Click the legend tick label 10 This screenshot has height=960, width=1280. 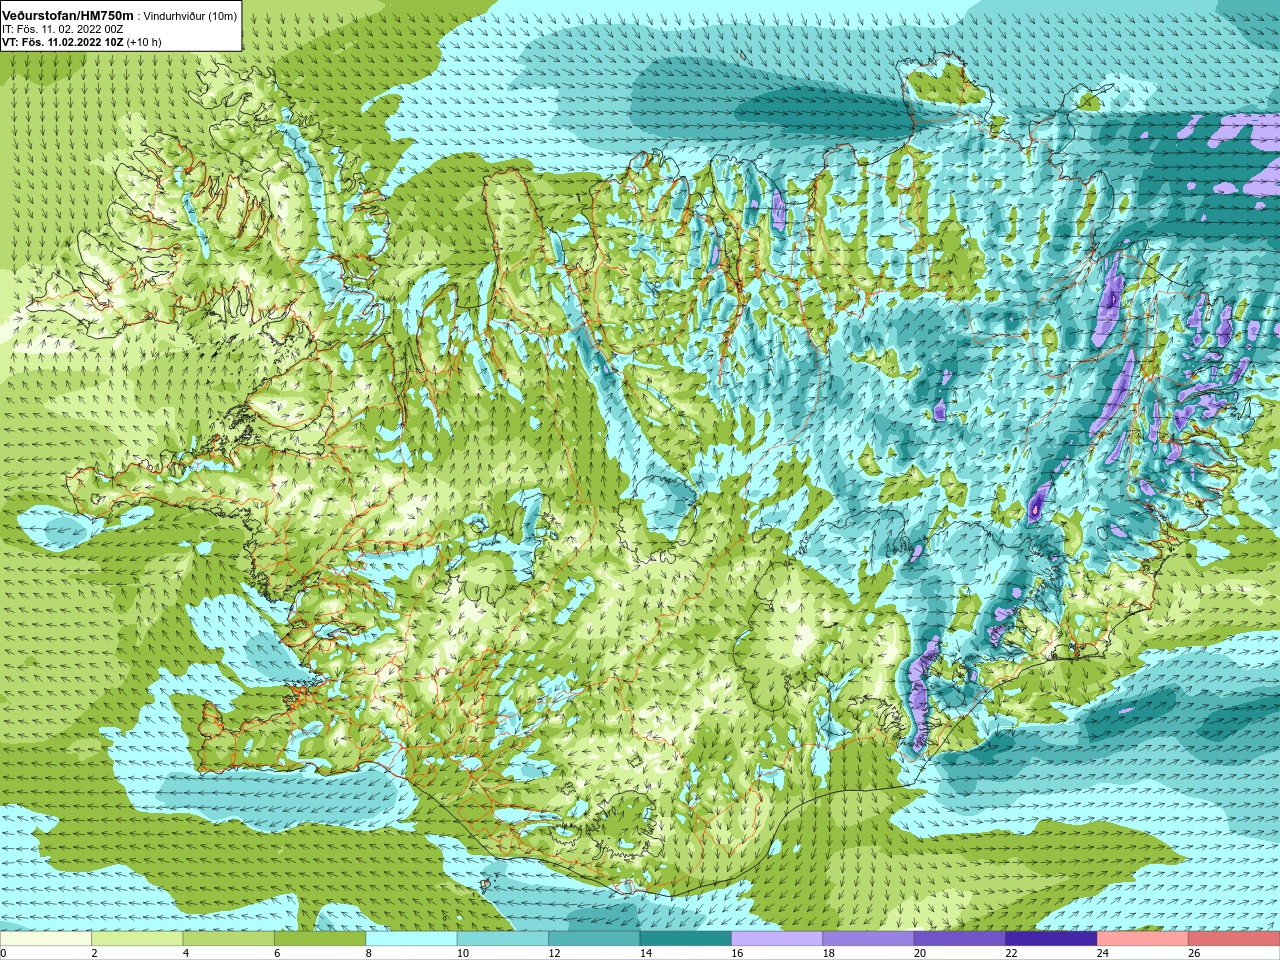click(x=463, y=953)
